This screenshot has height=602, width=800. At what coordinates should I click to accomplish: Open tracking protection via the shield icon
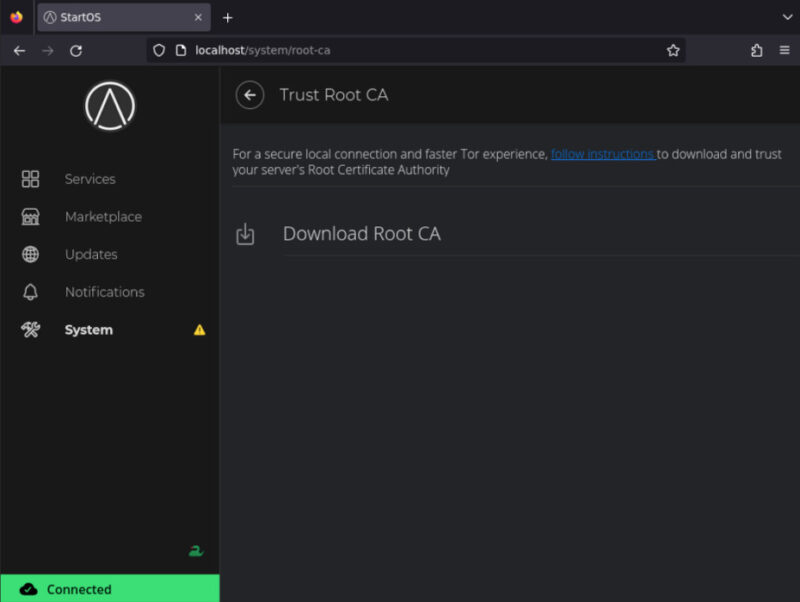pyautogui.click(x=160, y=50)
